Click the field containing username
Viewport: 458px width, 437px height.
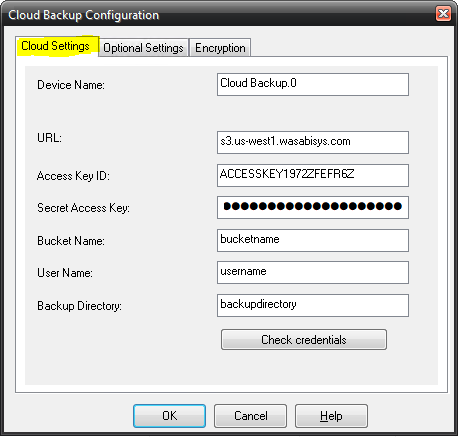click(313, 272)
